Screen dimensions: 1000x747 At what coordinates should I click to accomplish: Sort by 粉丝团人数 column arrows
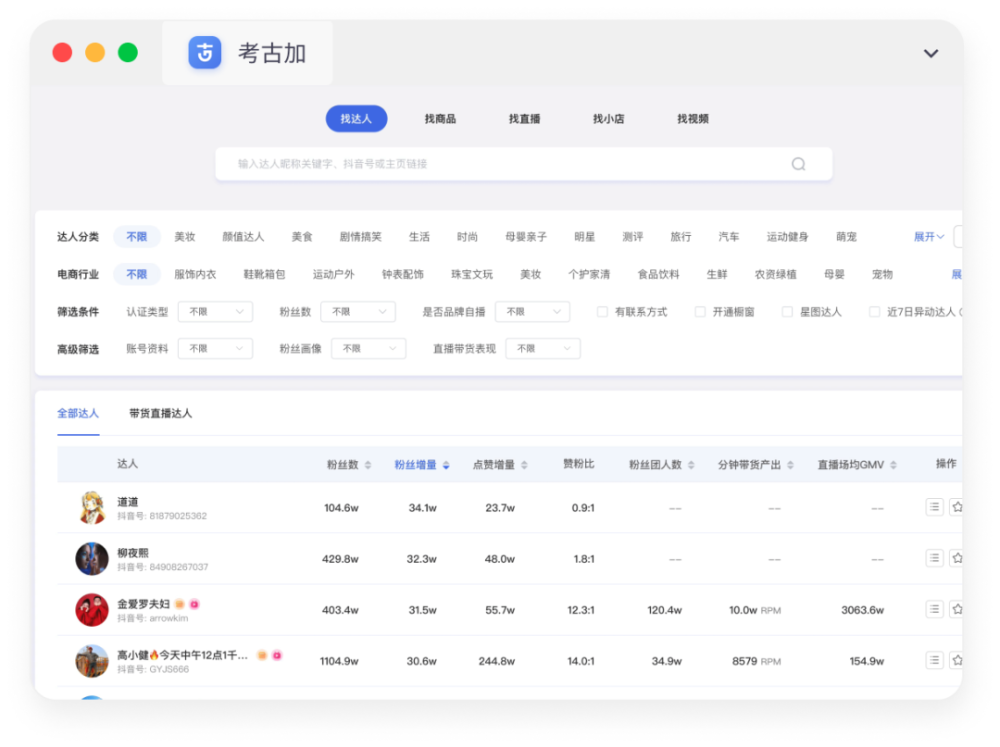tap(691, 465)
